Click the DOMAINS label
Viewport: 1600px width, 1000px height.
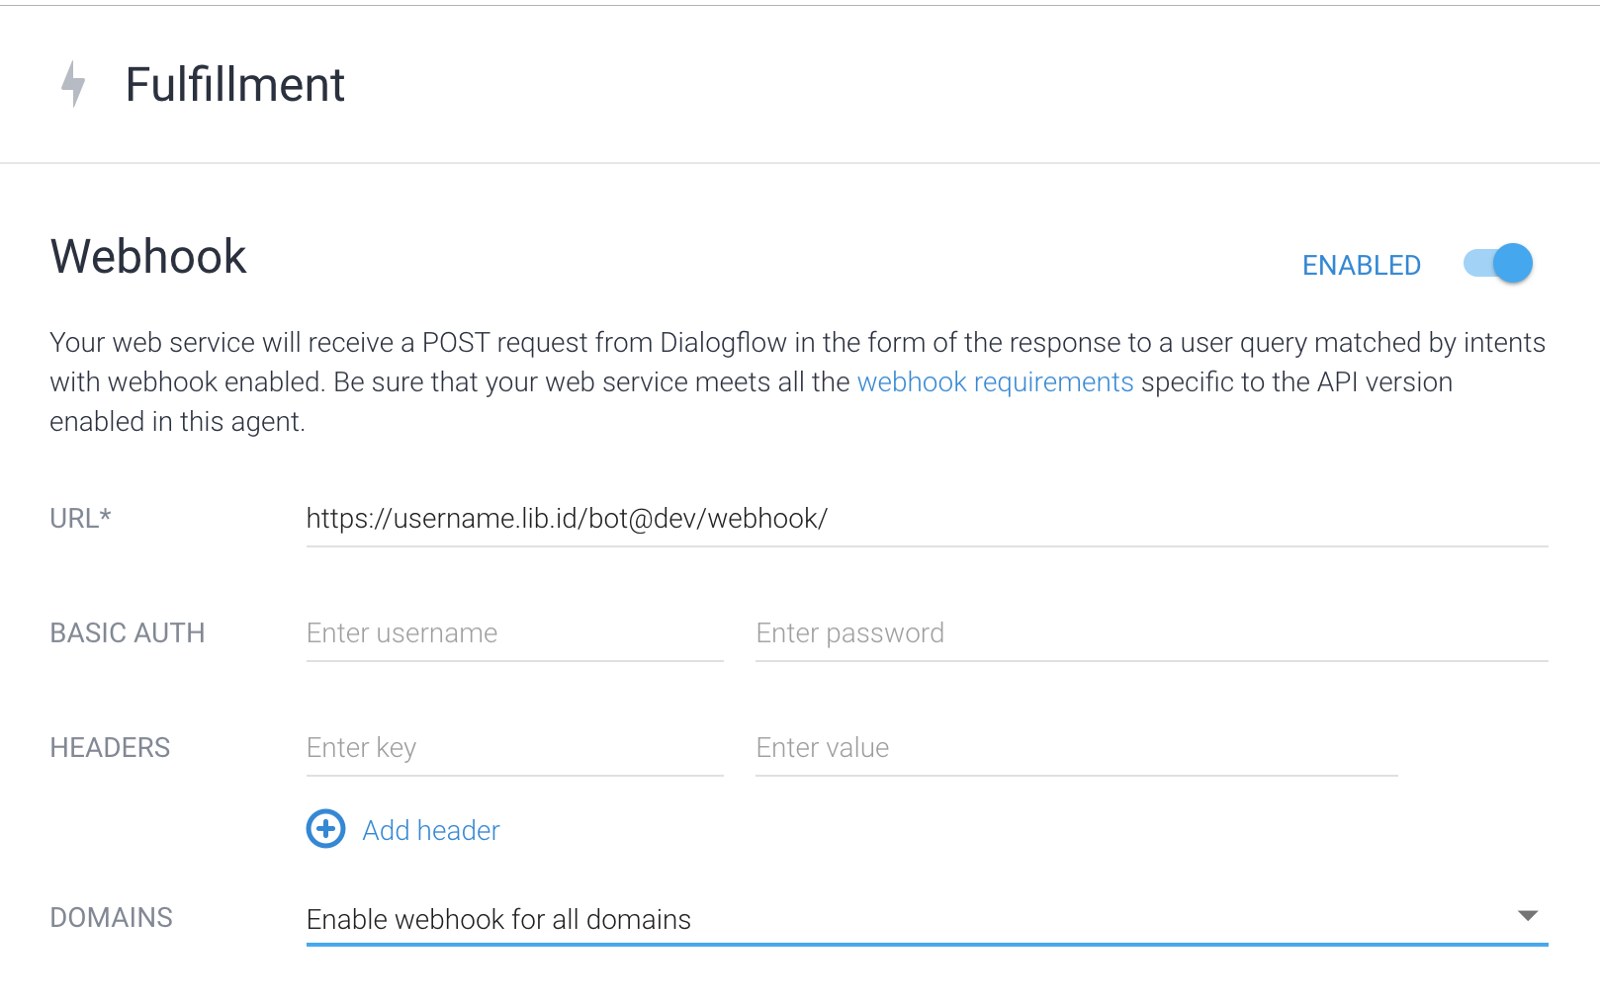click(111, 918)
